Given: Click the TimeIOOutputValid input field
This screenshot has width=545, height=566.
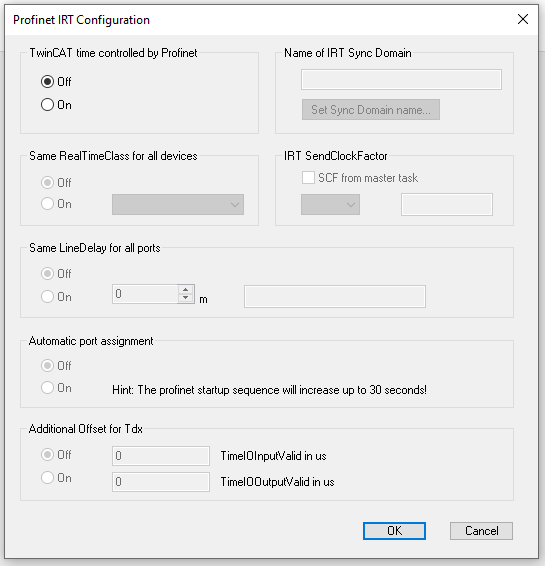Looking at the screenshot, I should (x=161, y=482).
